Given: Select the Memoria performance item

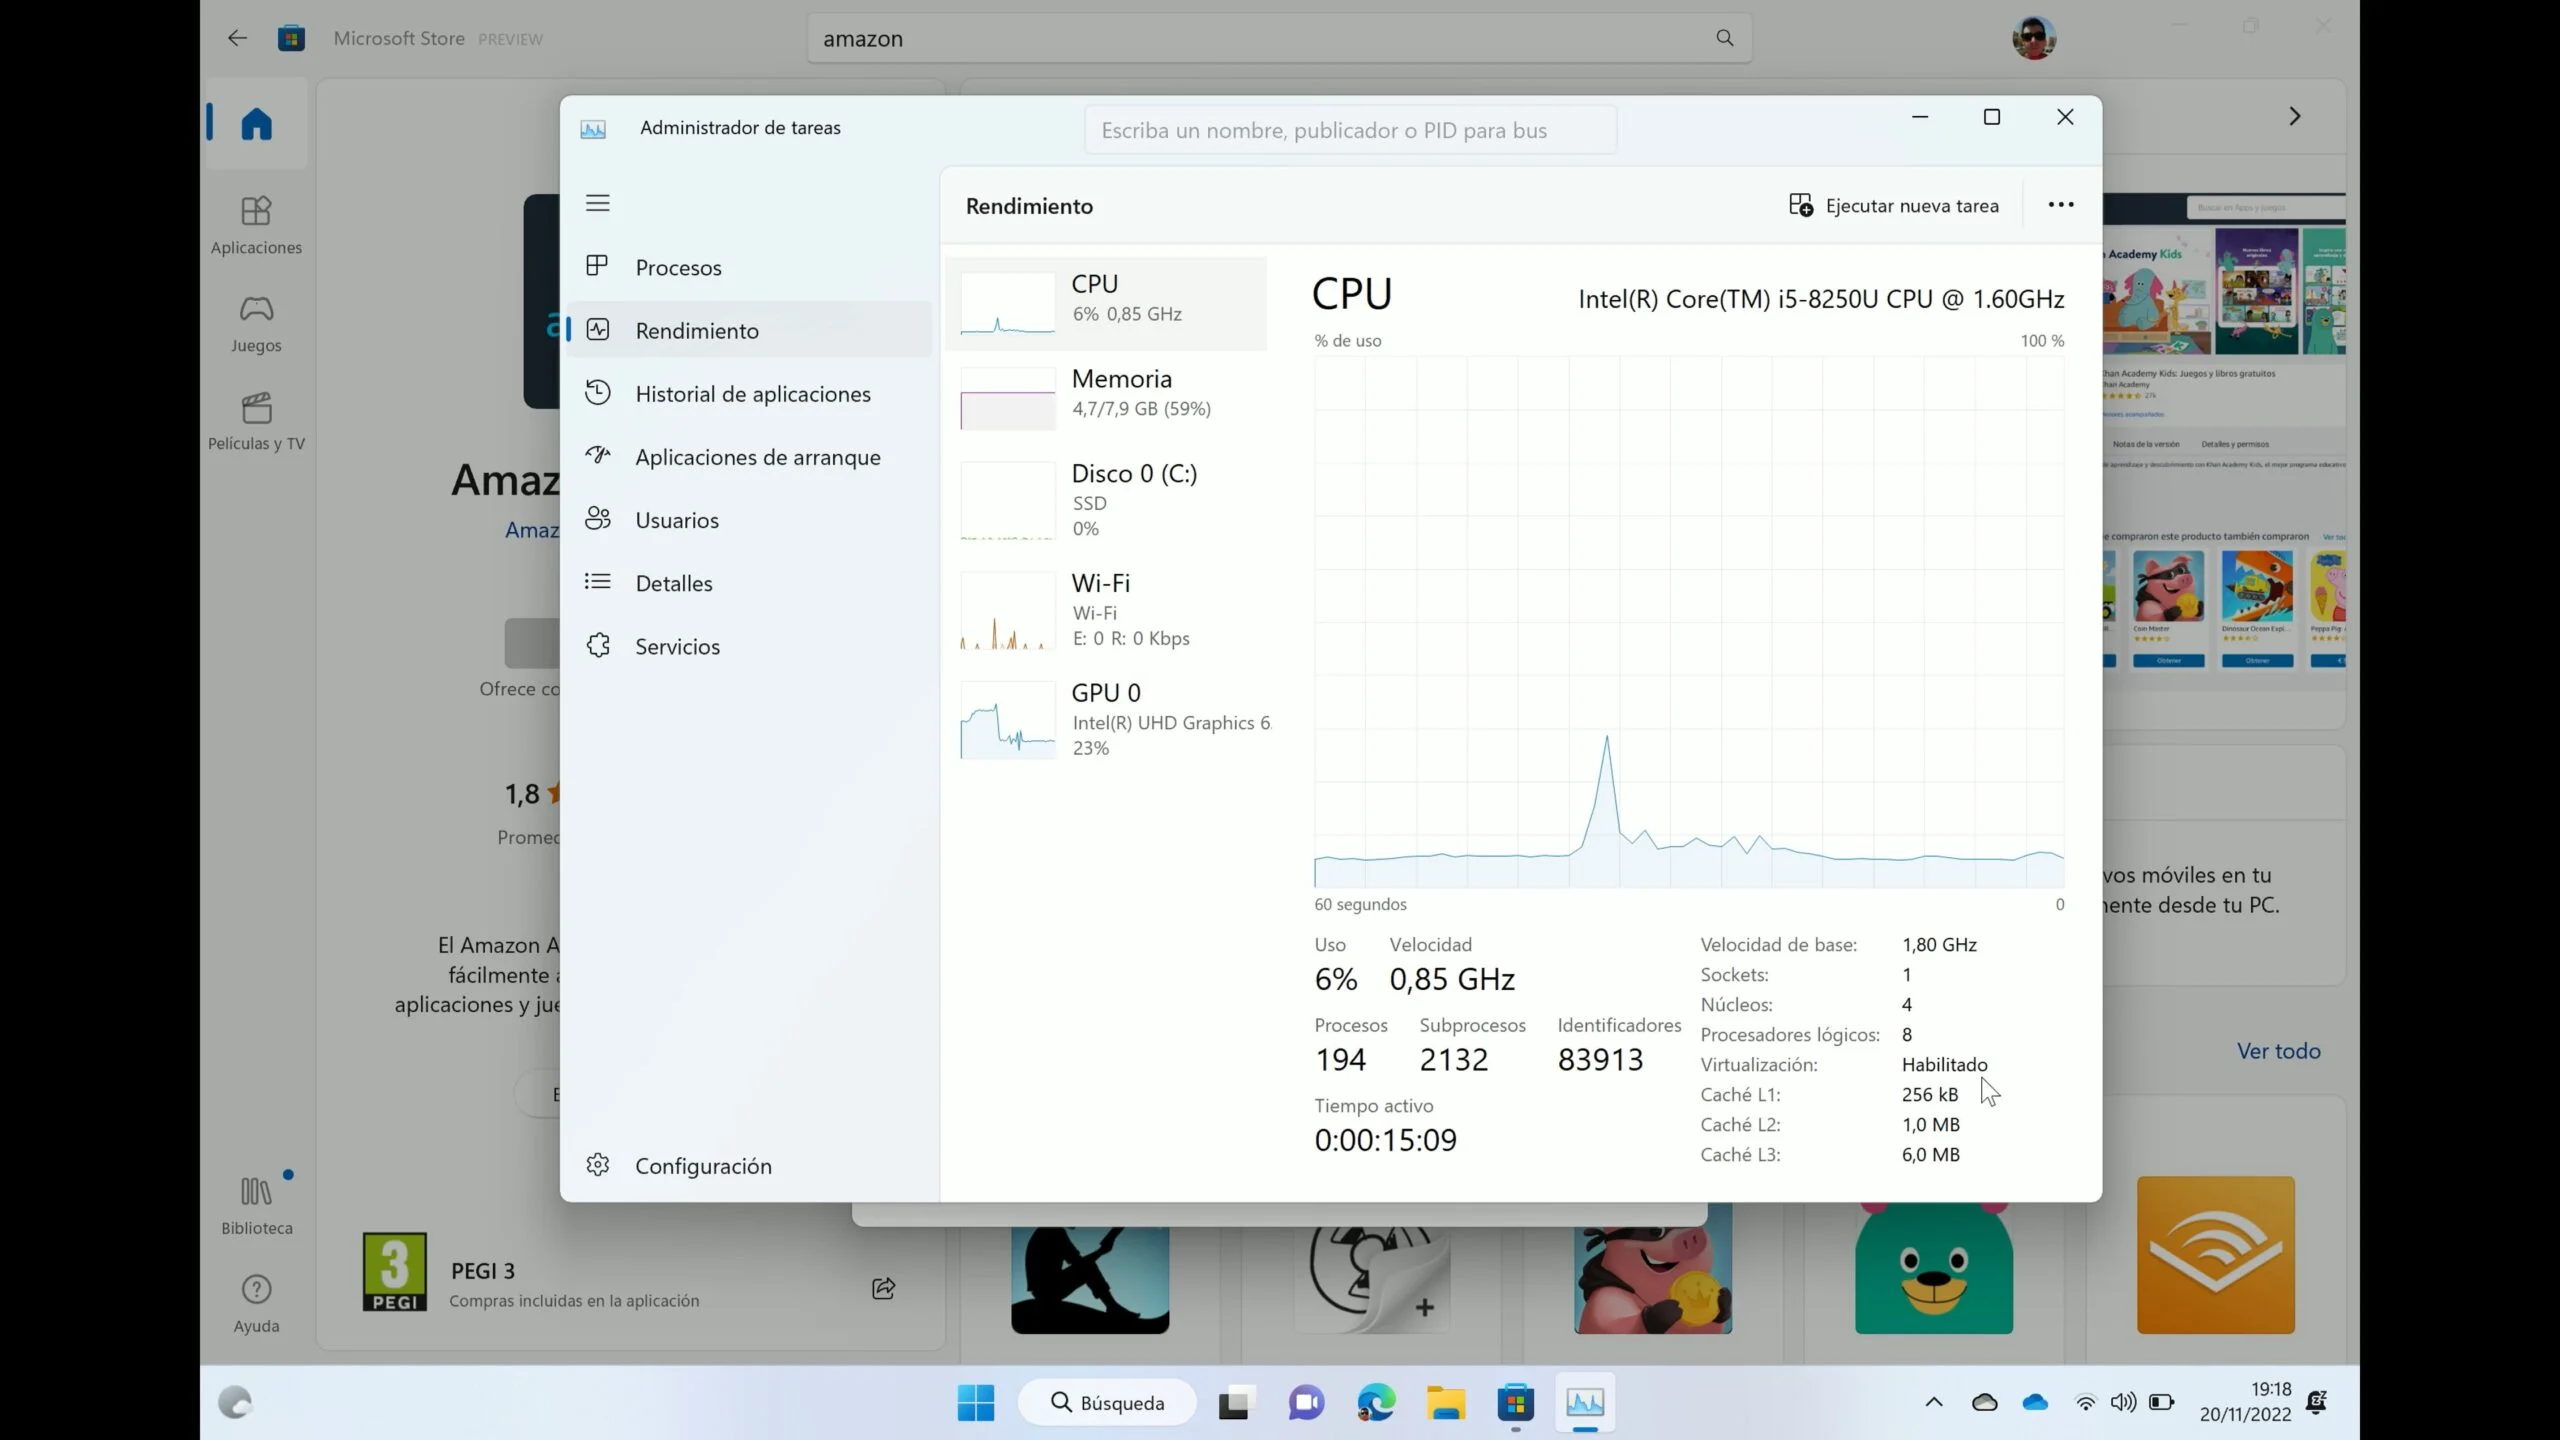Looking at the screenshot, I should click(1106, 398).
